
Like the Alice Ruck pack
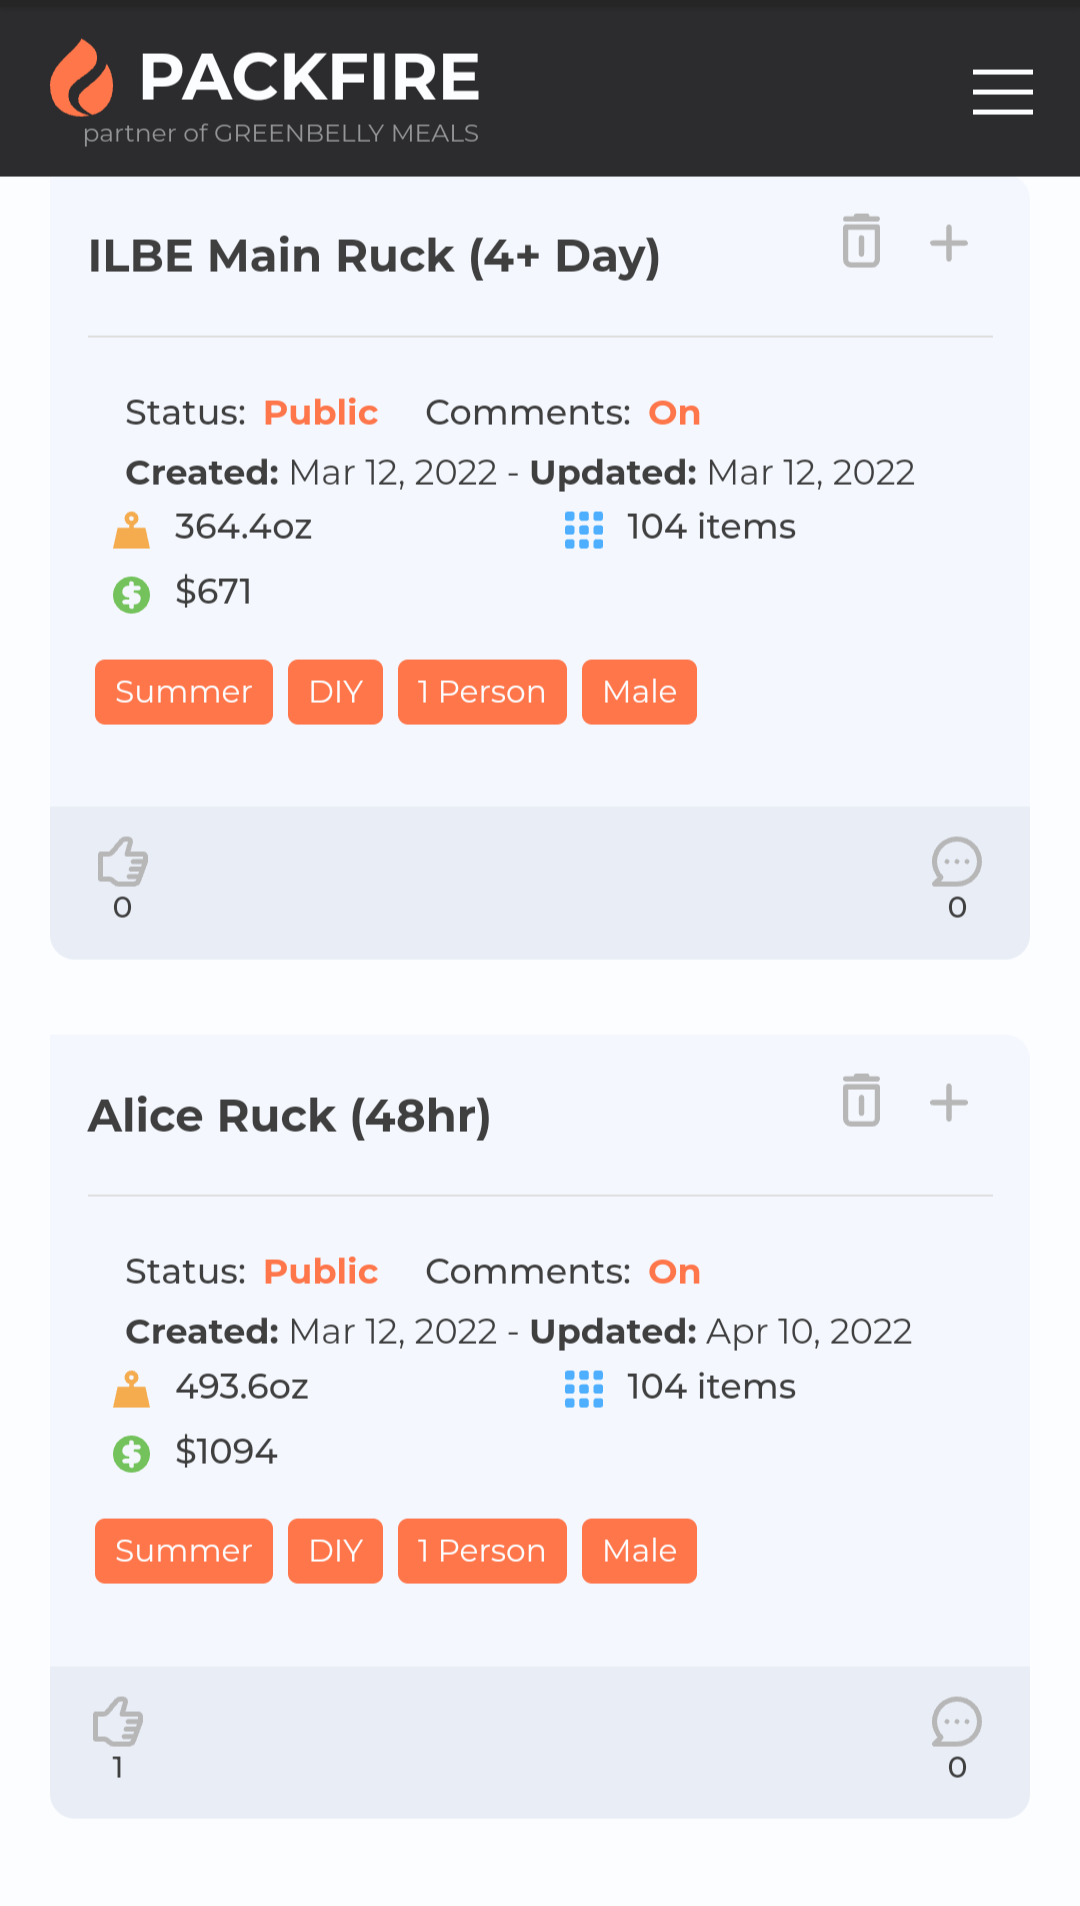click(x=118, y=1722)
